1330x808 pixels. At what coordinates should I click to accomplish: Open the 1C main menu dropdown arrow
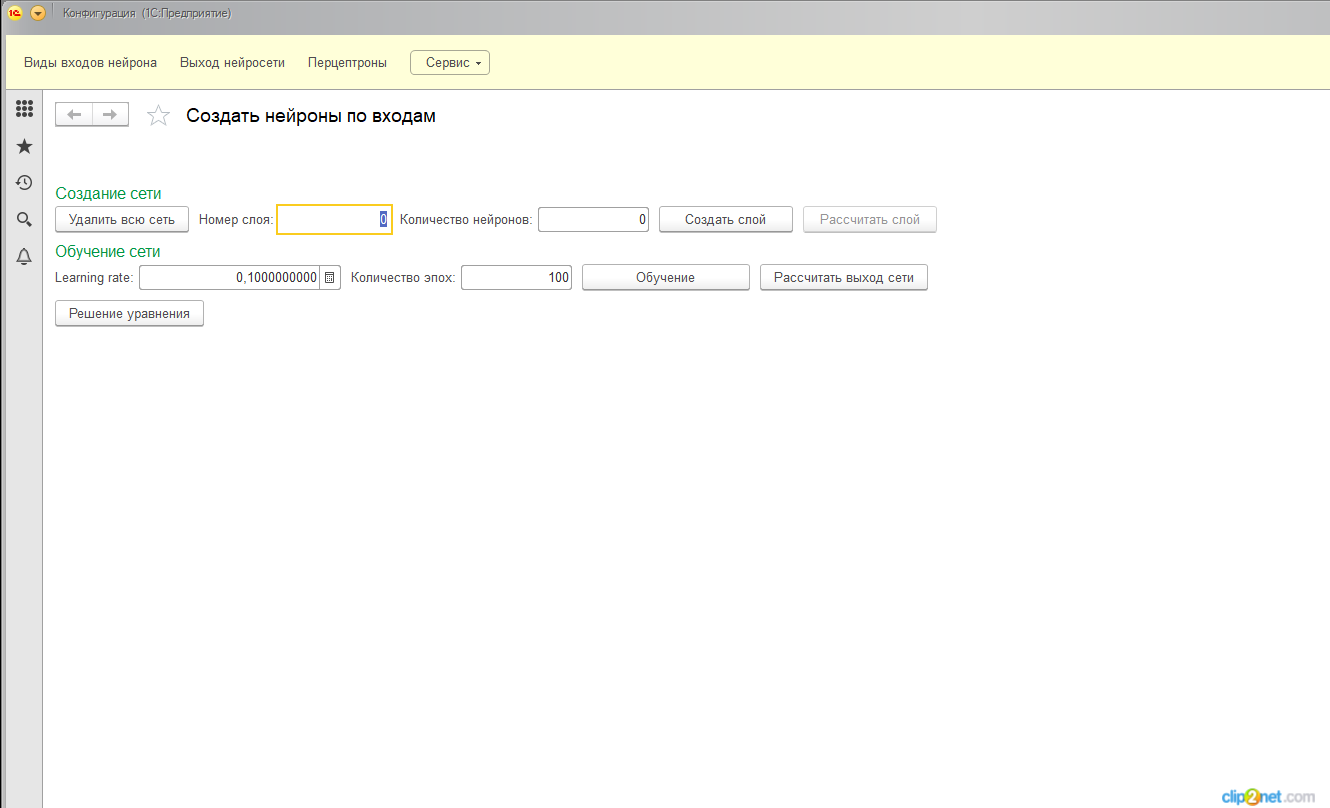pyautogui.click(x=38, y=13)
